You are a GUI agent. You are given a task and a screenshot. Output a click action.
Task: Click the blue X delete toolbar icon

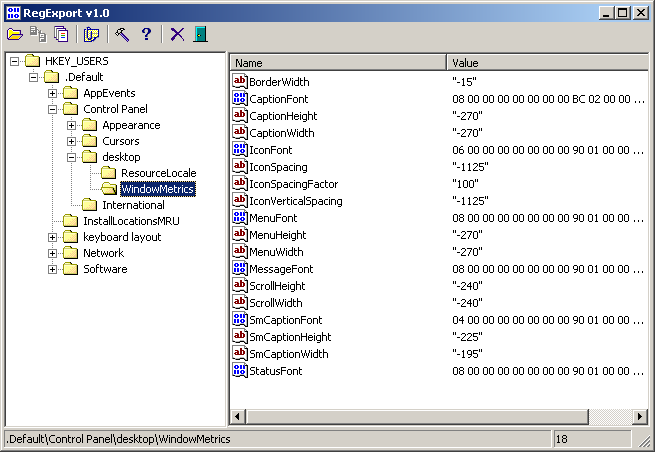(x=177, y=34)
